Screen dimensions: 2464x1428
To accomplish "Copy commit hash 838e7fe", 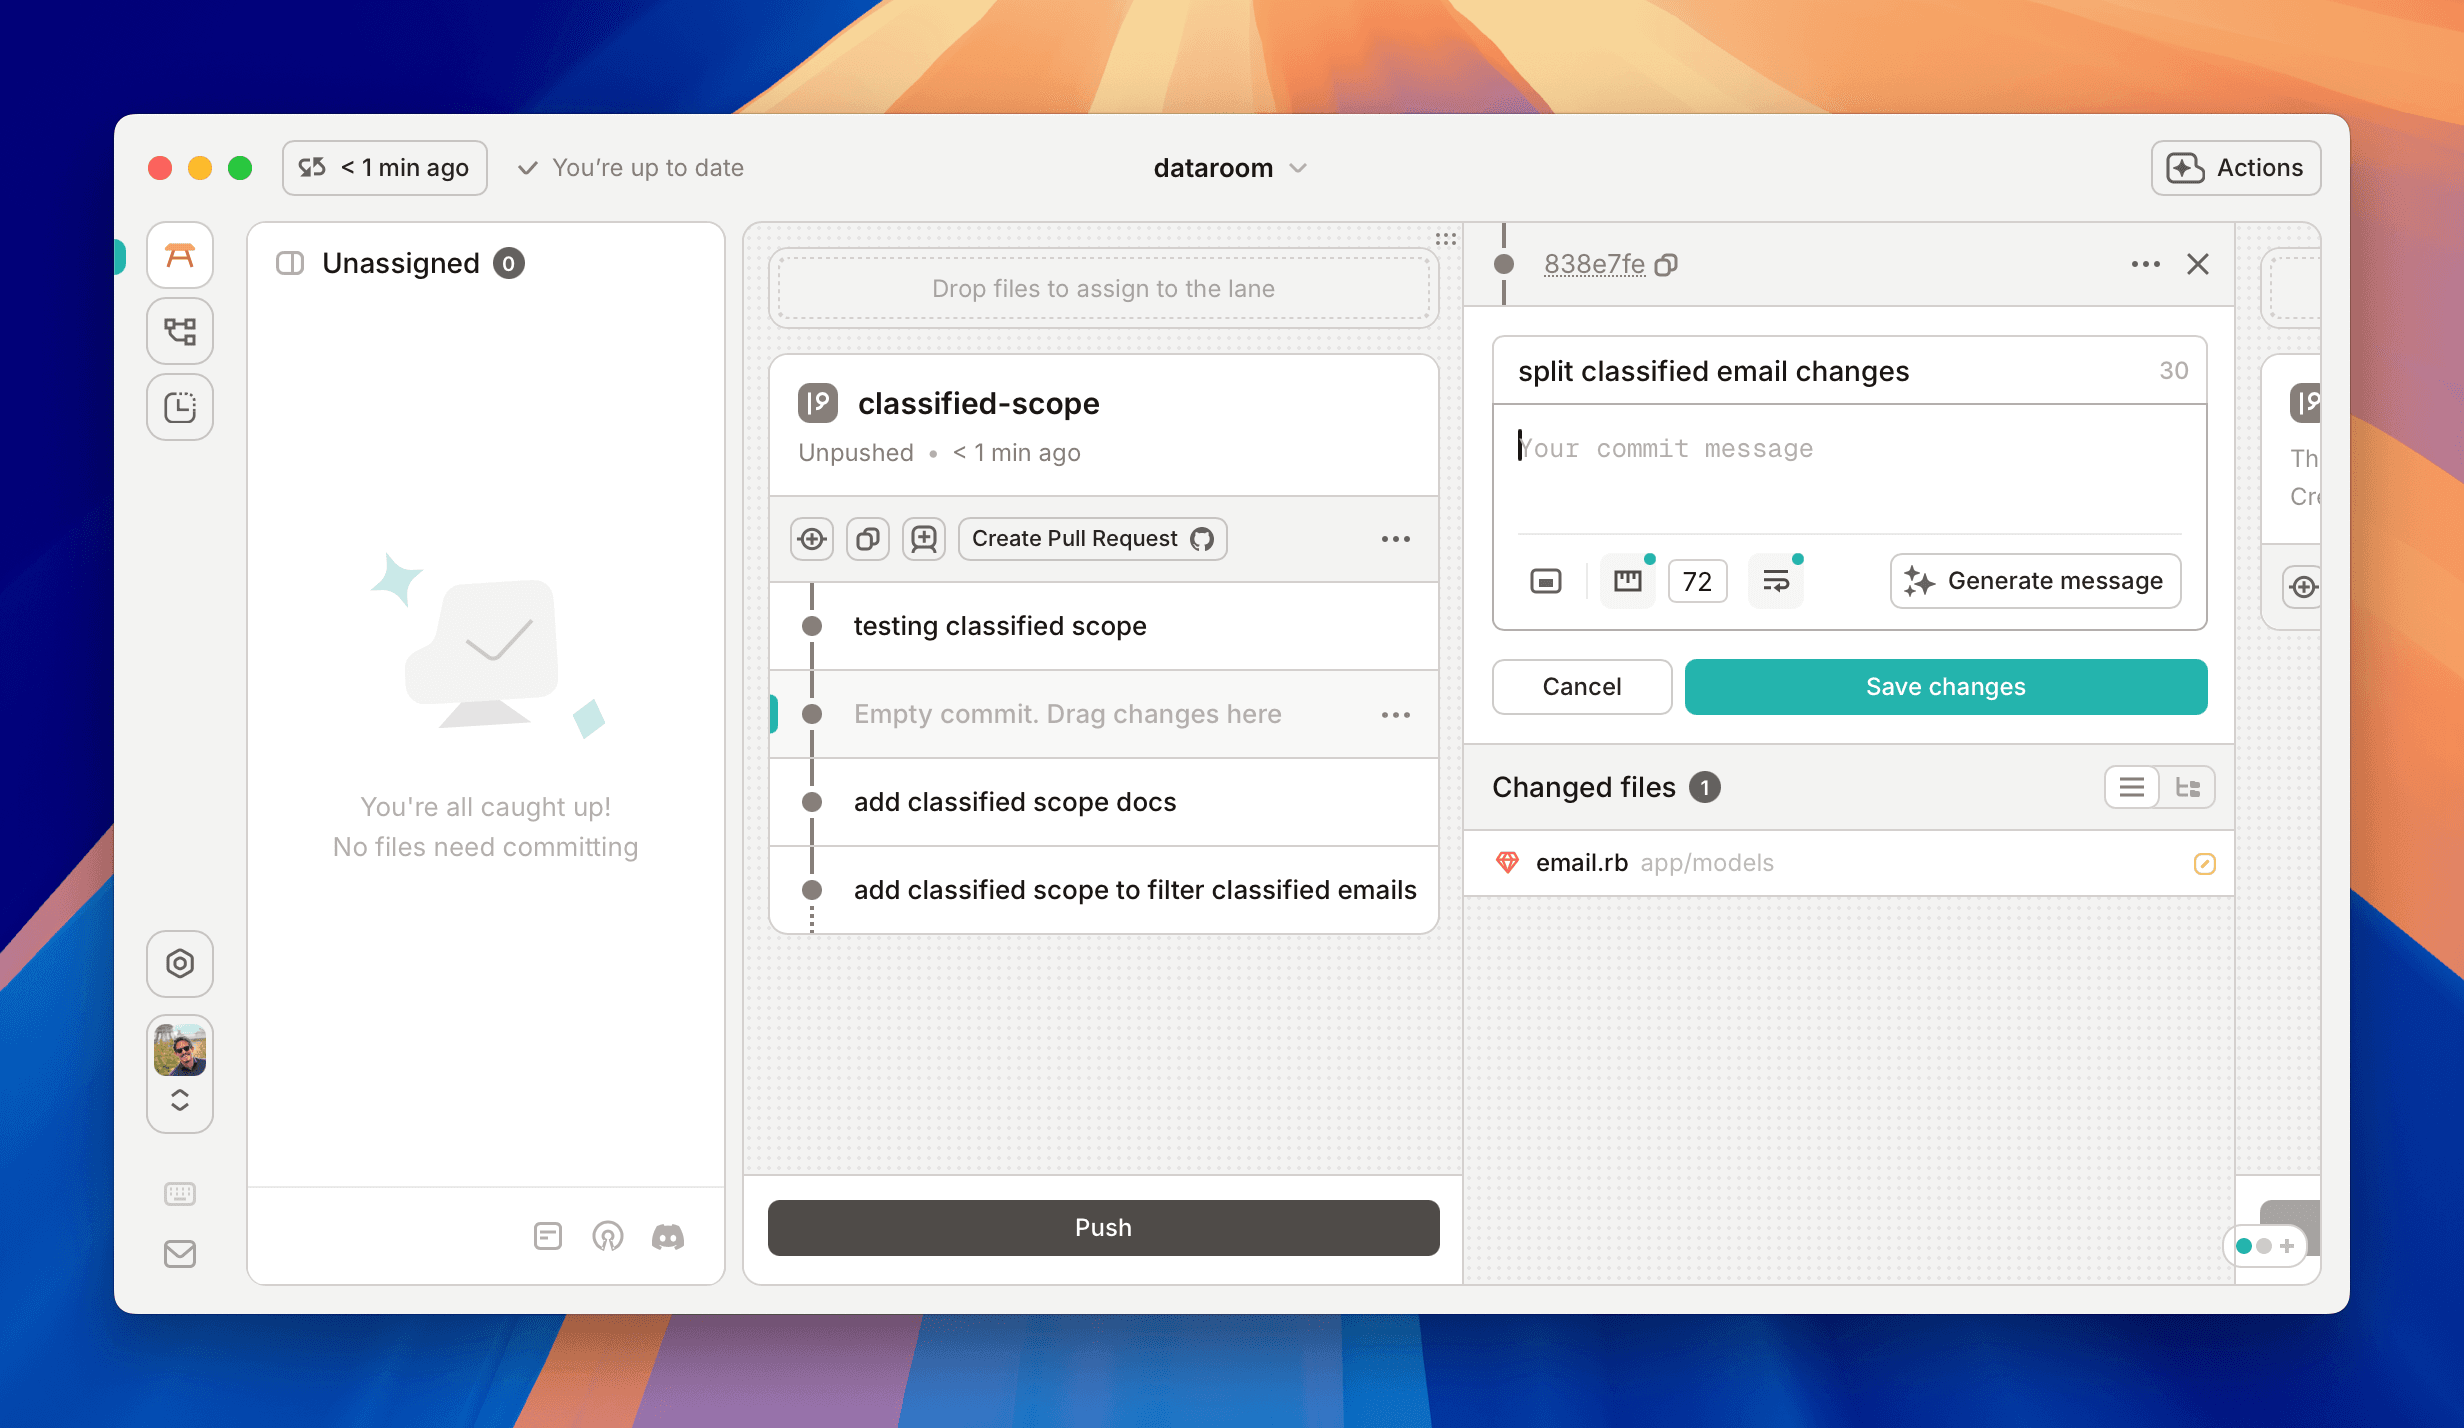I will click(1666, 265).
